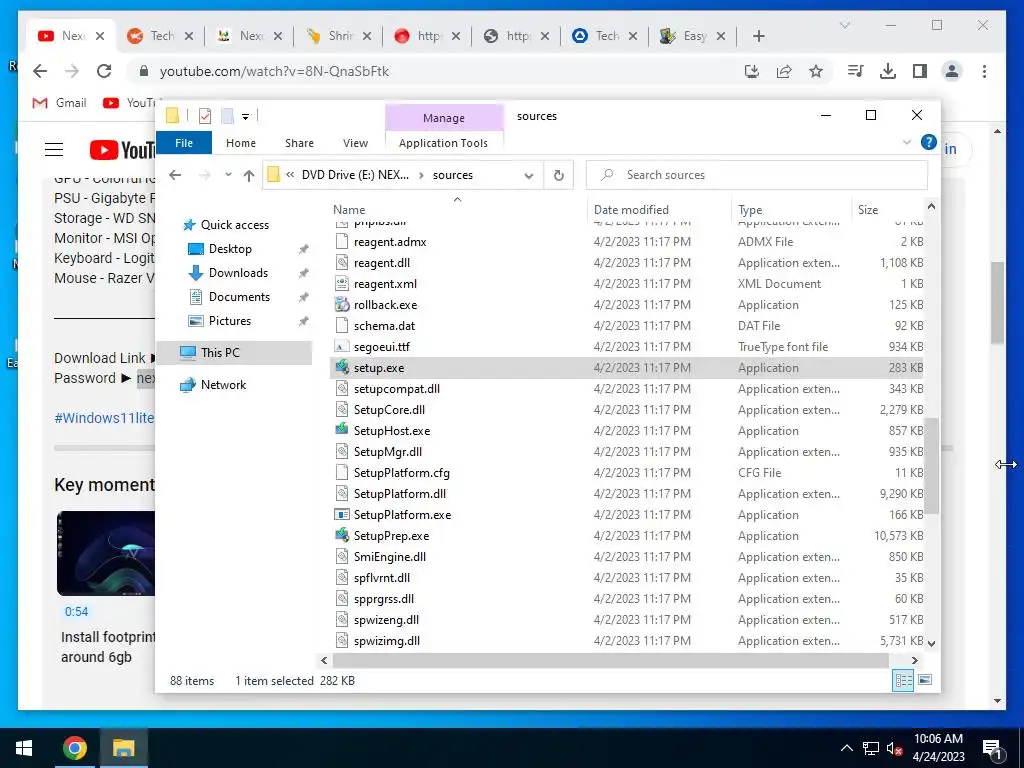The image size is (1024, 768).
Task: Sort by Size column header
Action: pos(868,210)
